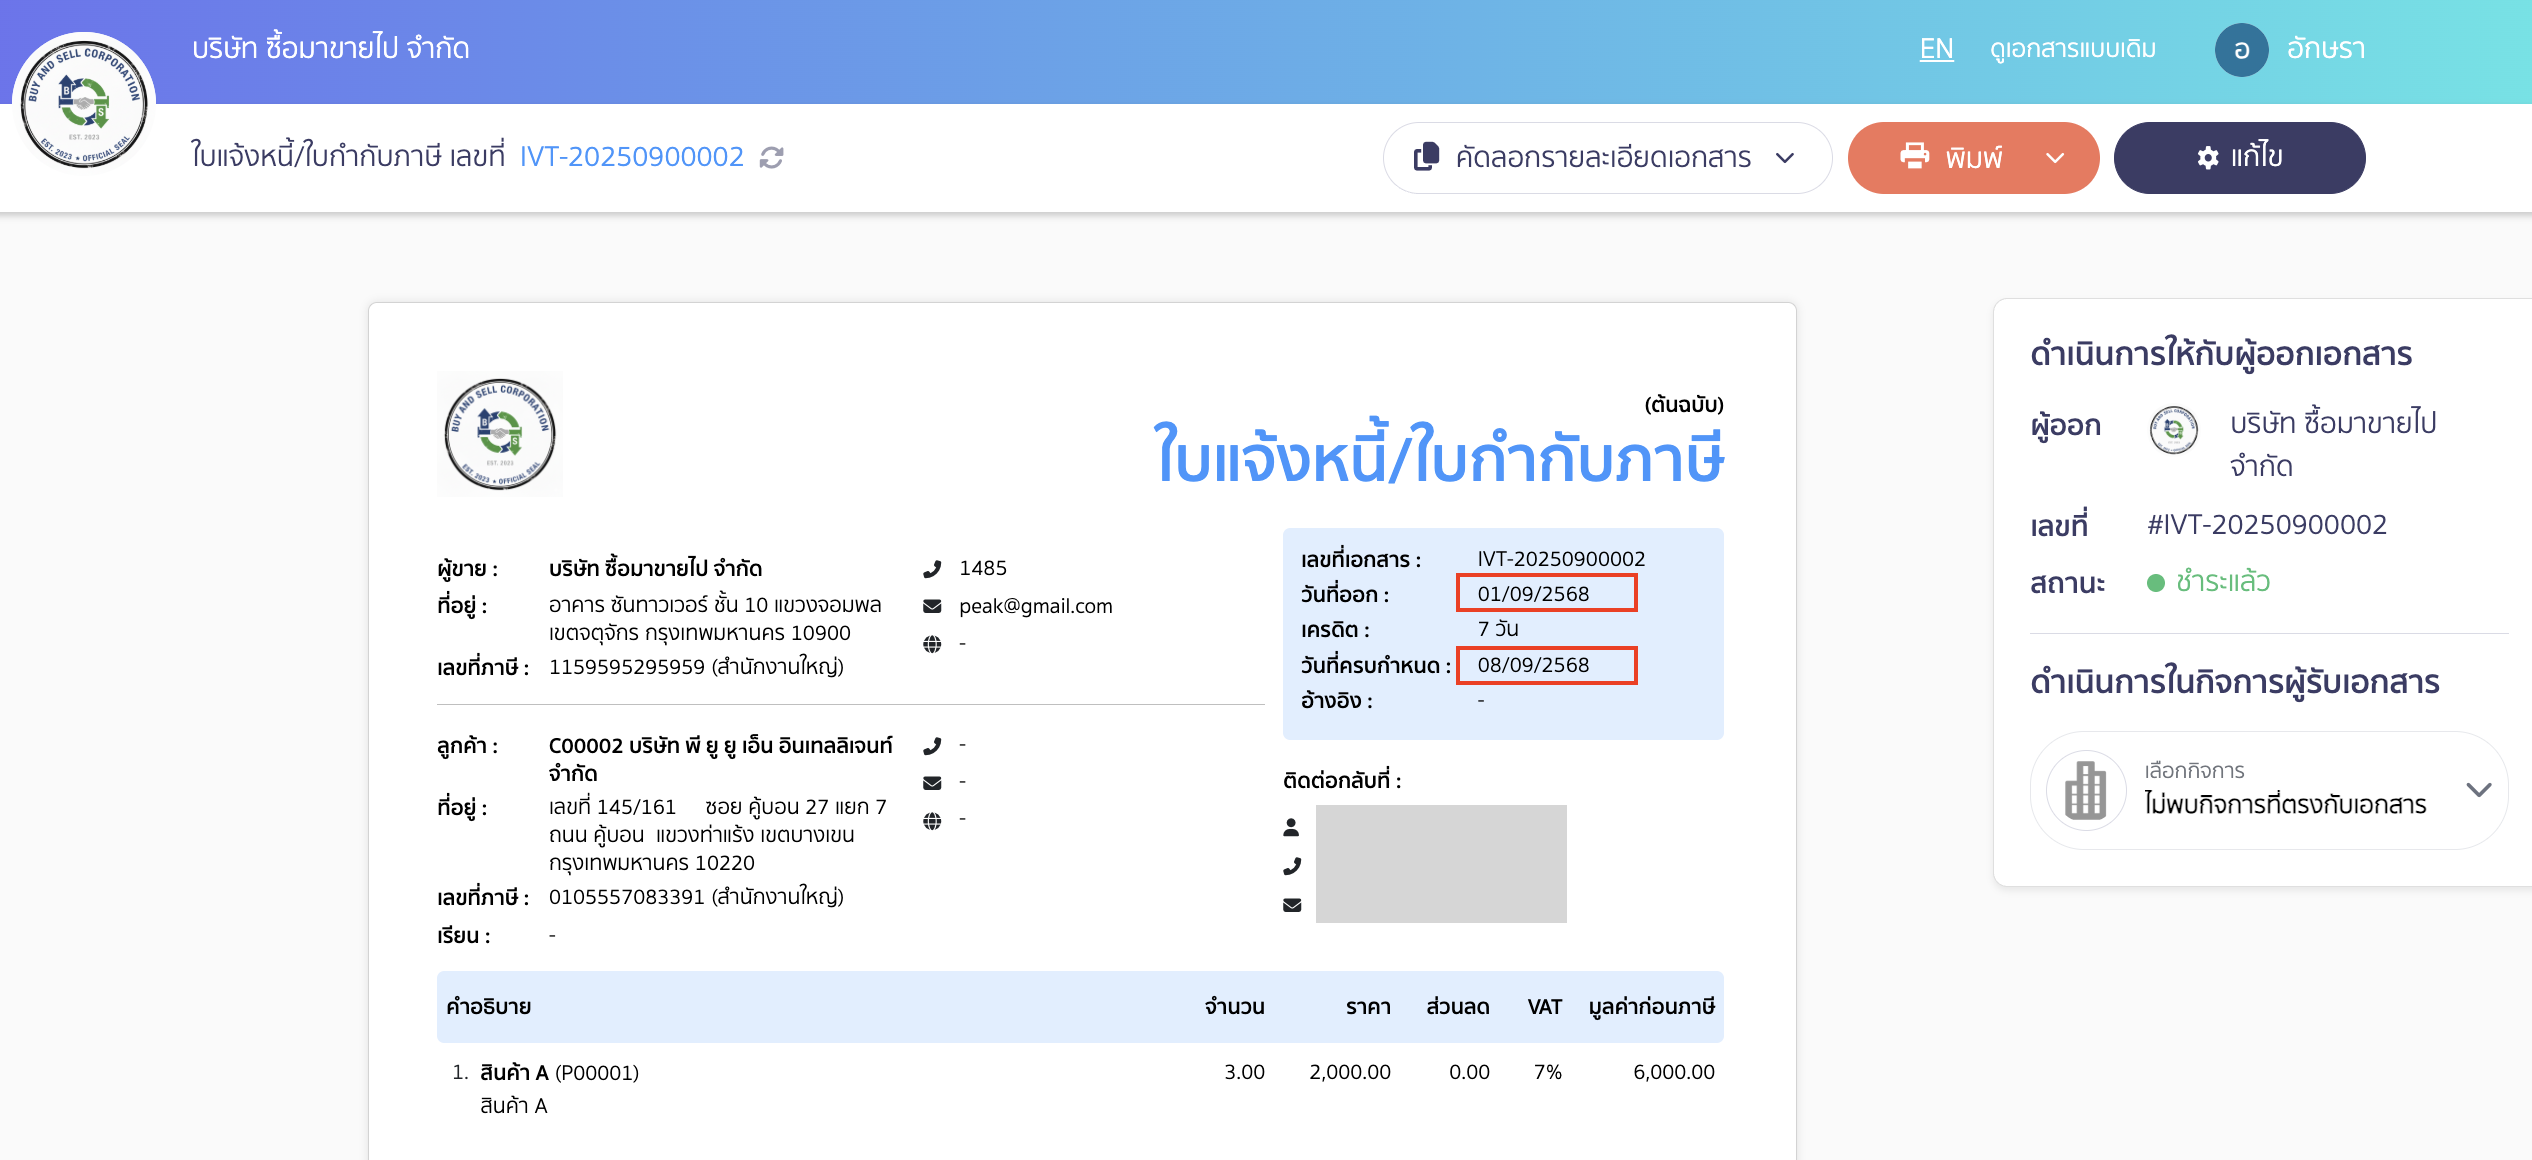Viewport: 2532px width, 1160px height.
Task: Click the company logo in top-left header
Action: (x=84, y=103)
